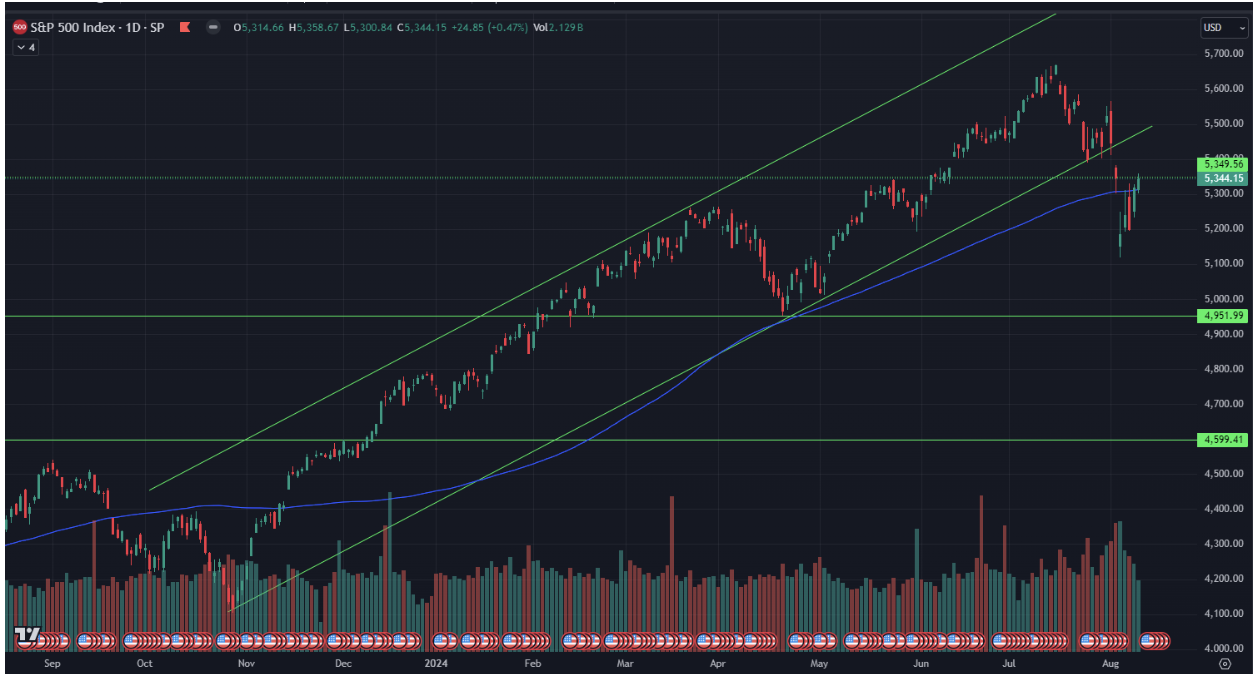The width and height of the screenshot is (1254, 674).
Task: Click the gray minus circle icon in the legend
Action: (x=213, y=27)
